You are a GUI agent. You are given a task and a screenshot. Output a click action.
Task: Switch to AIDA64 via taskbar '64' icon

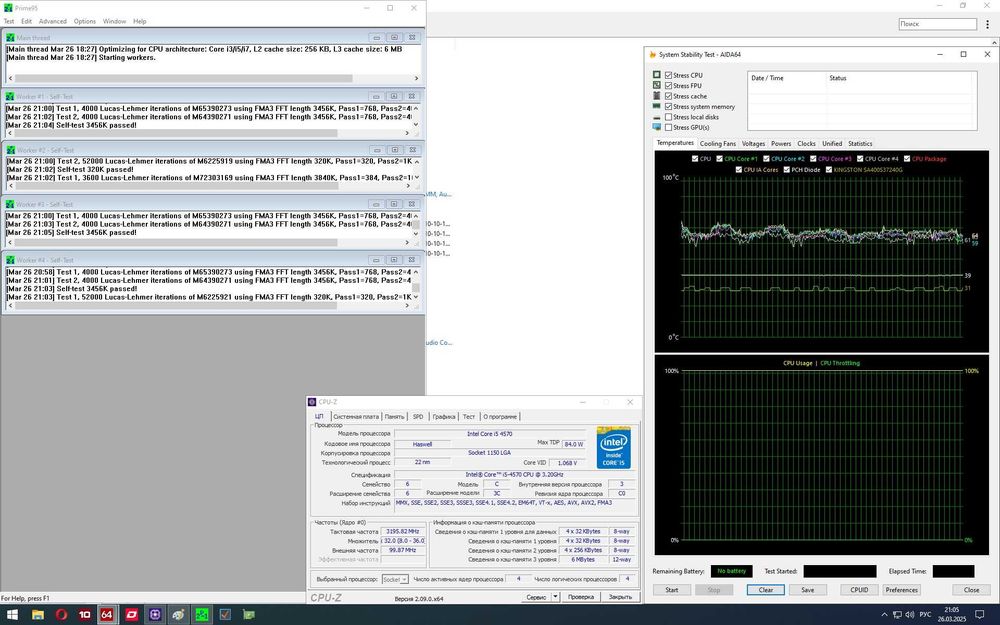coord(107,614)
